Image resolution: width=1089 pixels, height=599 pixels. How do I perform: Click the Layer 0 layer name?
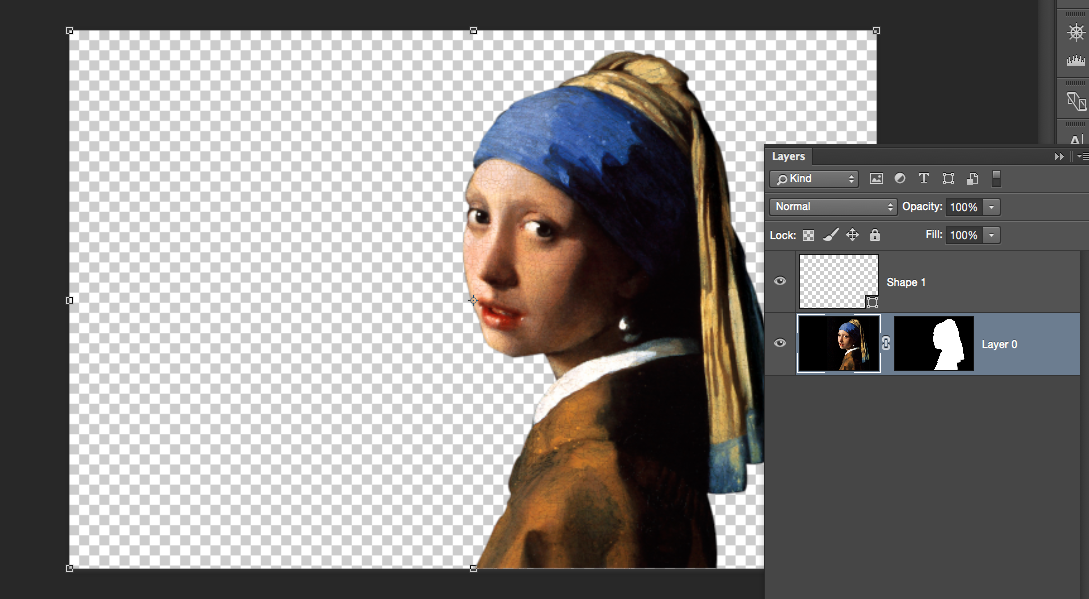tap(999, 344)
